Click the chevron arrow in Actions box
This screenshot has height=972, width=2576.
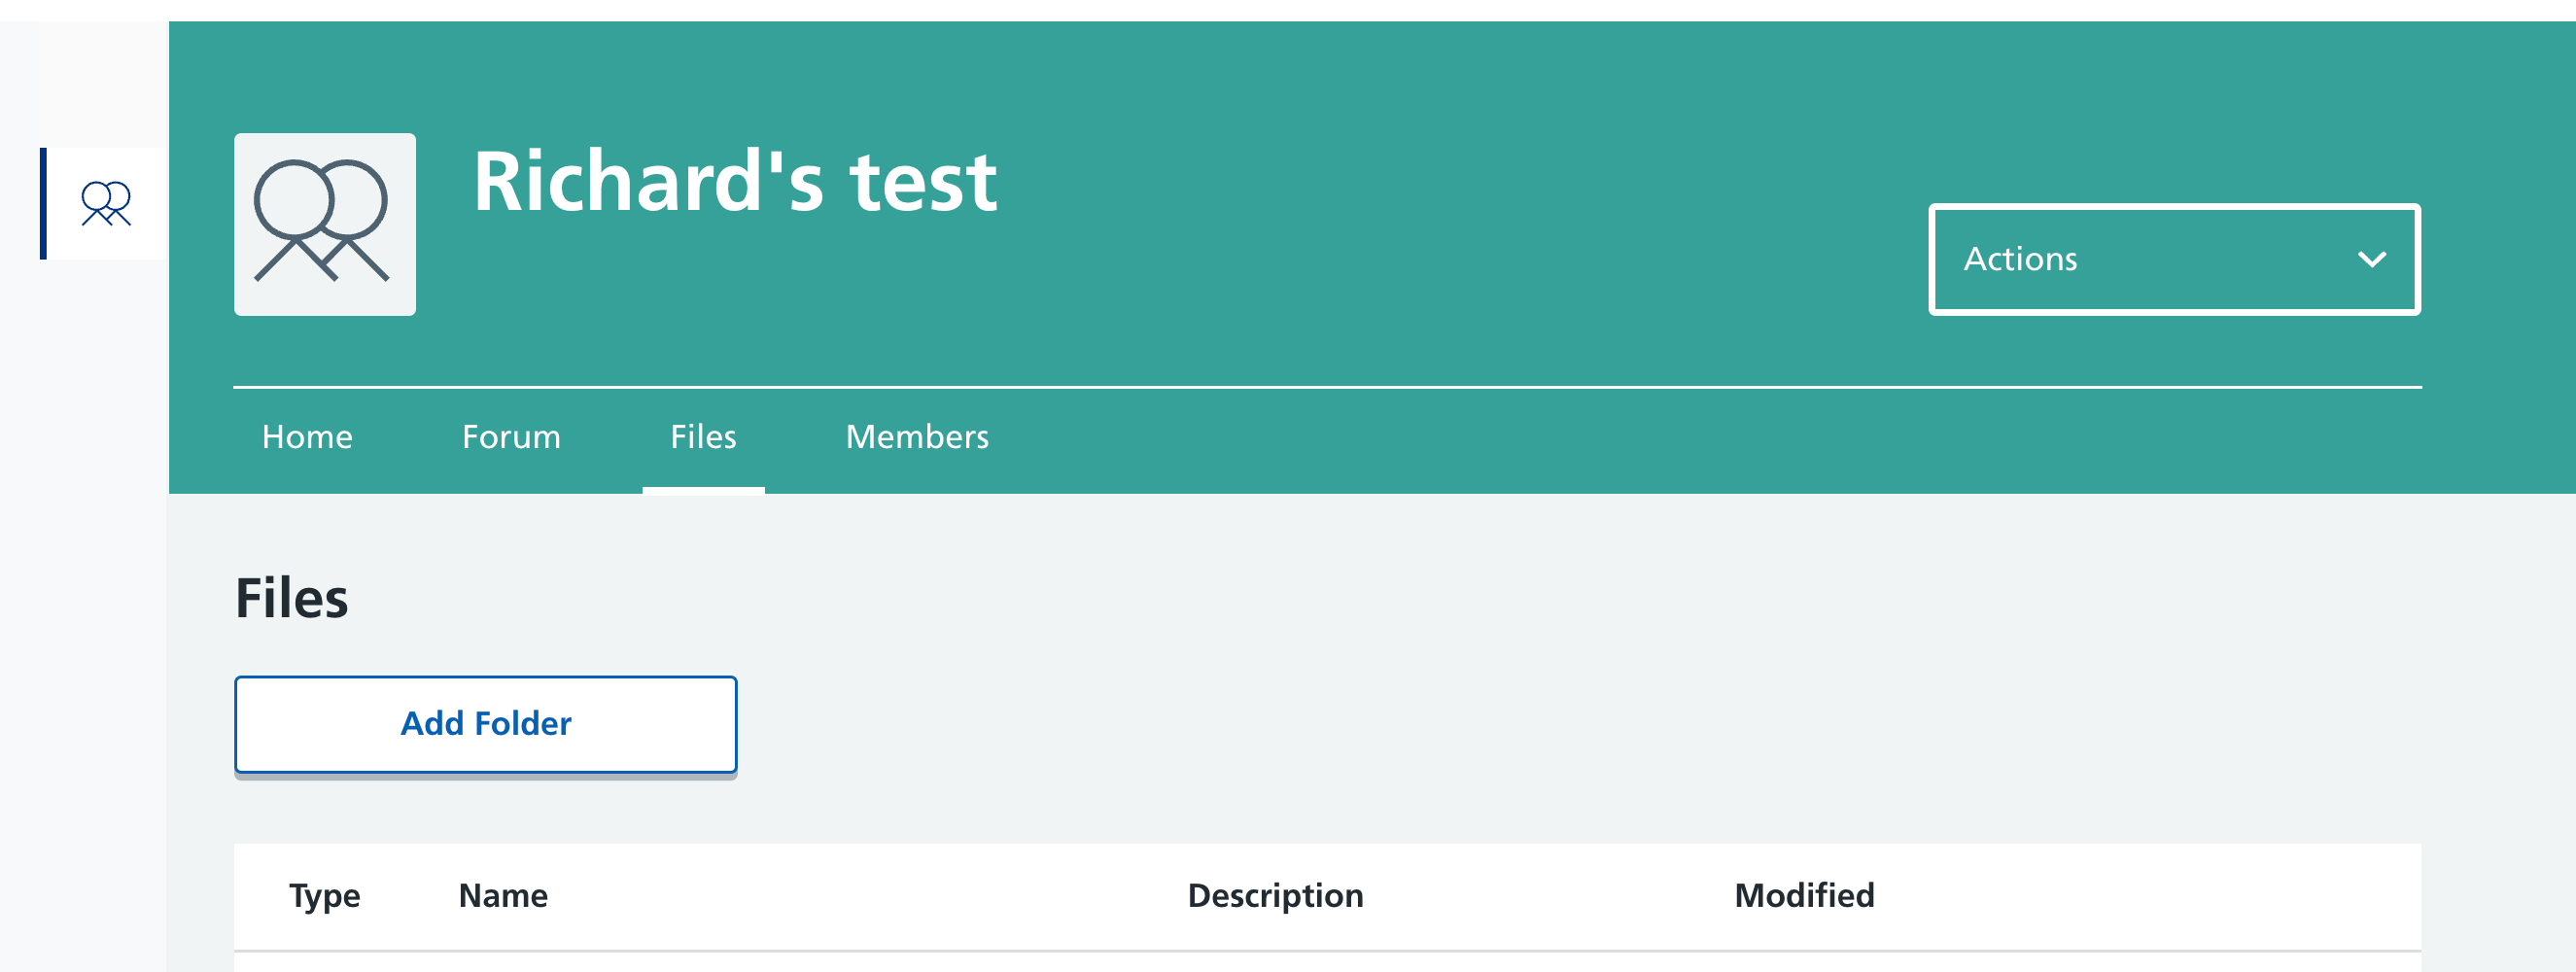2372,260
